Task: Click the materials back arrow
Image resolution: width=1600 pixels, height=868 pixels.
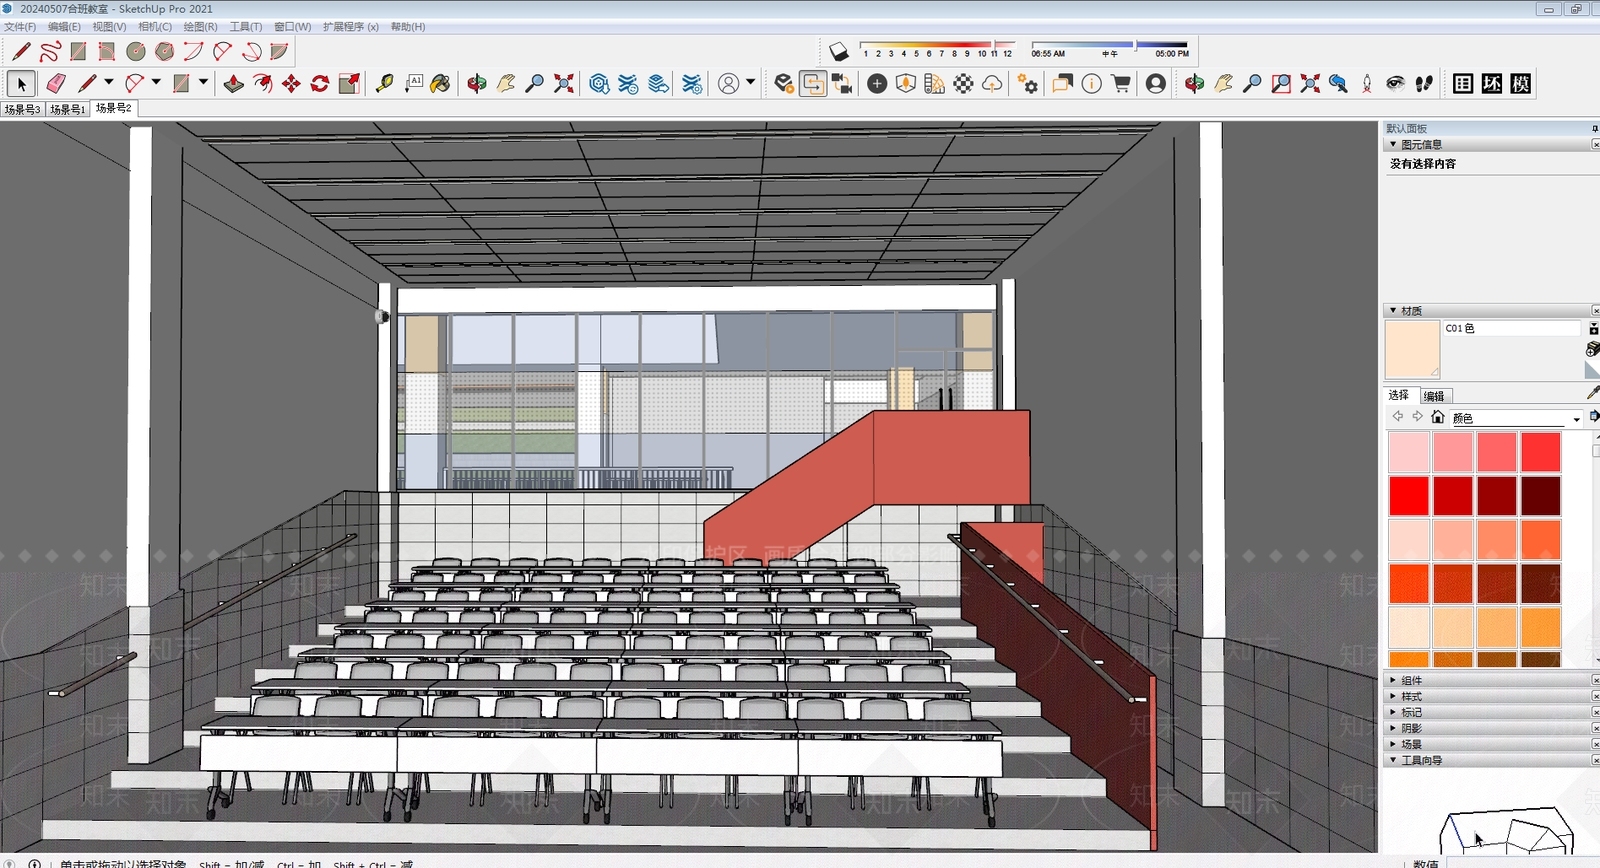Action: coord(1398,417)
